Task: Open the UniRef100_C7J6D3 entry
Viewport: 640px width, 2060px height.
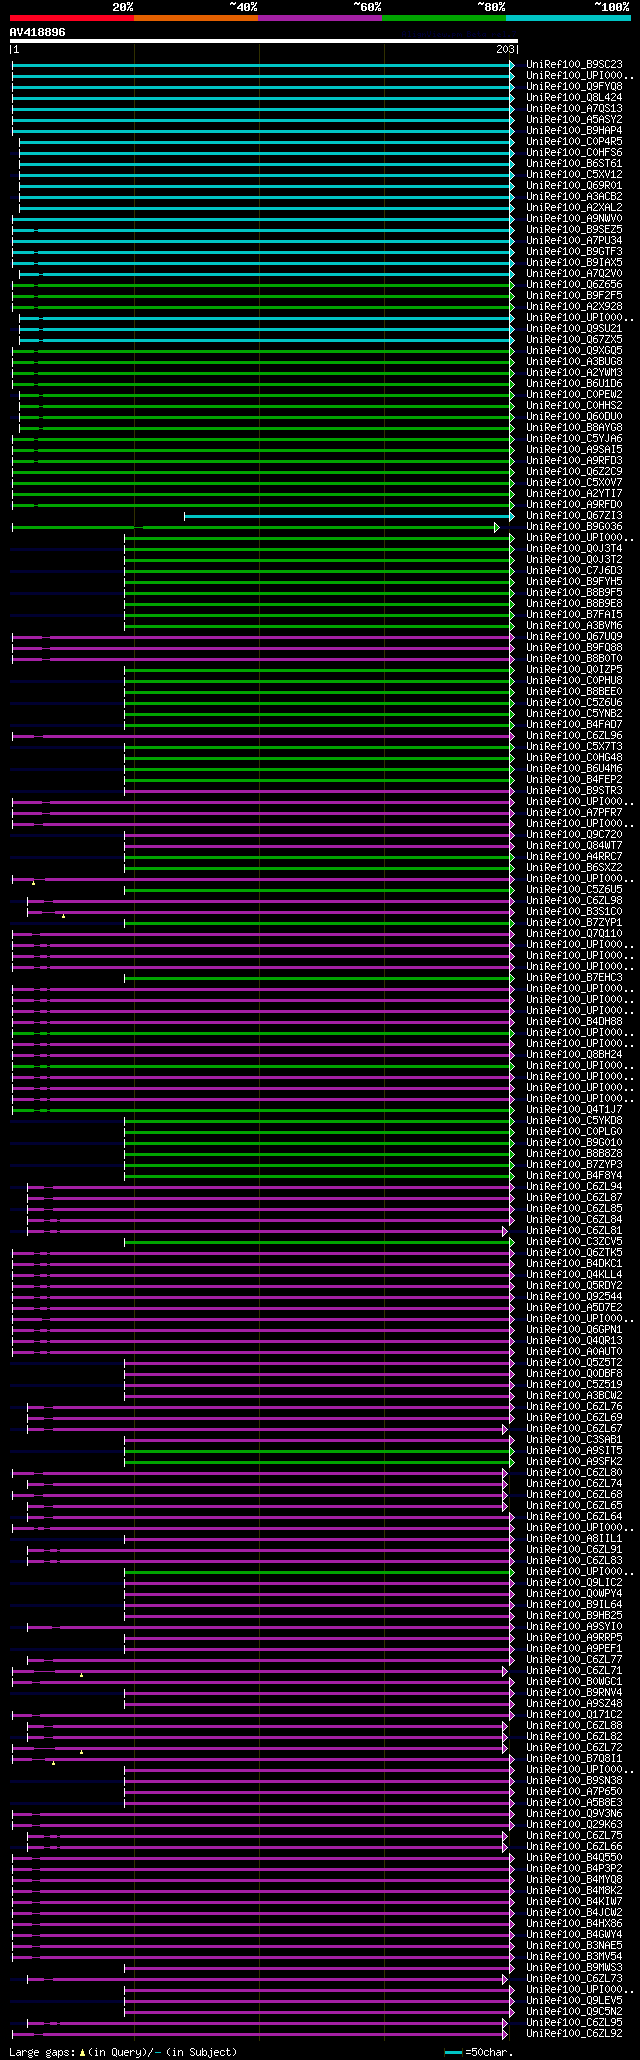Action: tap(574, 571)
